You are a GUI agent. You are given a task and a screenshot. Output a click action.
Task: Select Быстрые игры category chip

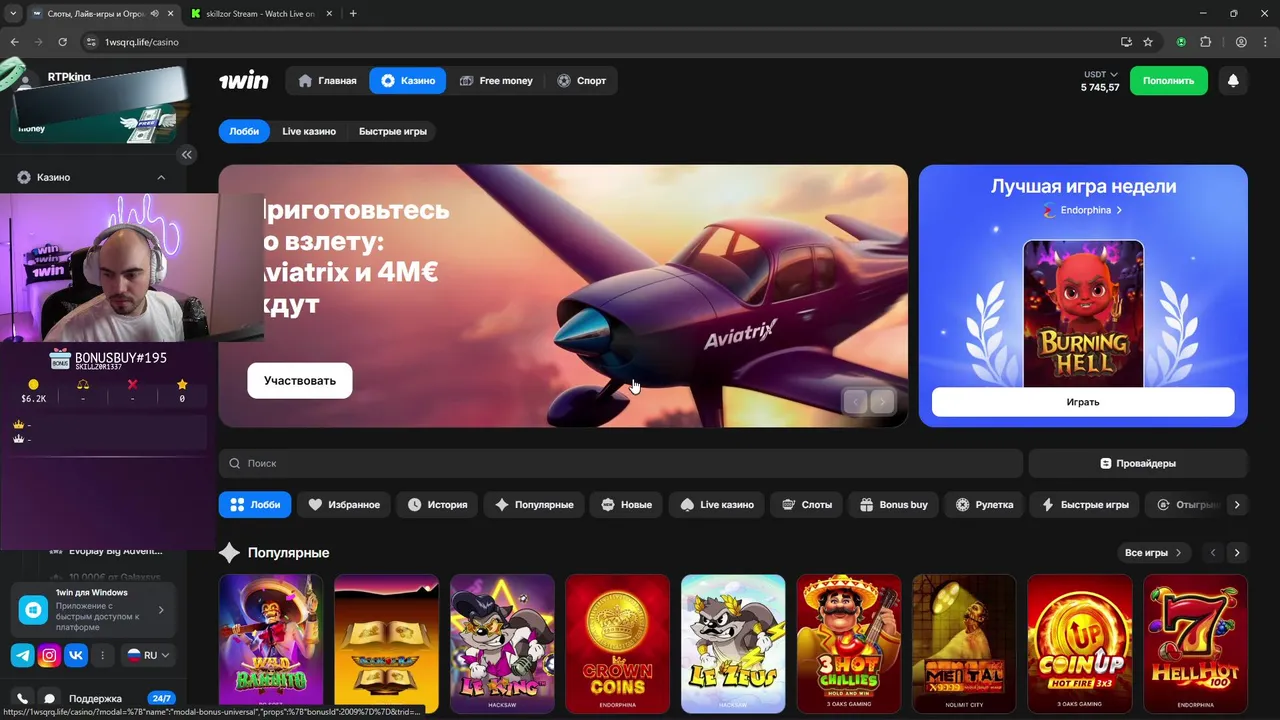tap(1085, 505)
